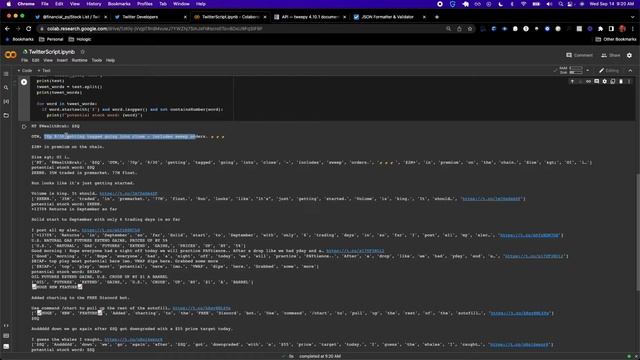Open cell editor settings gear
This screenshot has height=360, width=640.
point(604,82)
